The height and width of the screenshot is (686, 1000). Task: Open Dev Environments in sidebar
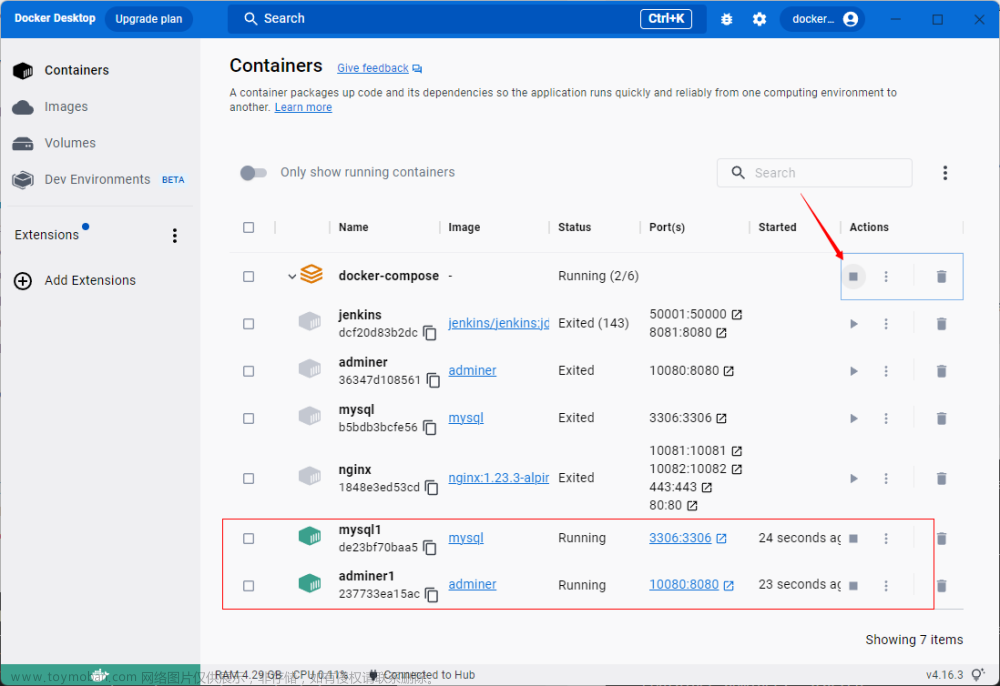(97, 180)
